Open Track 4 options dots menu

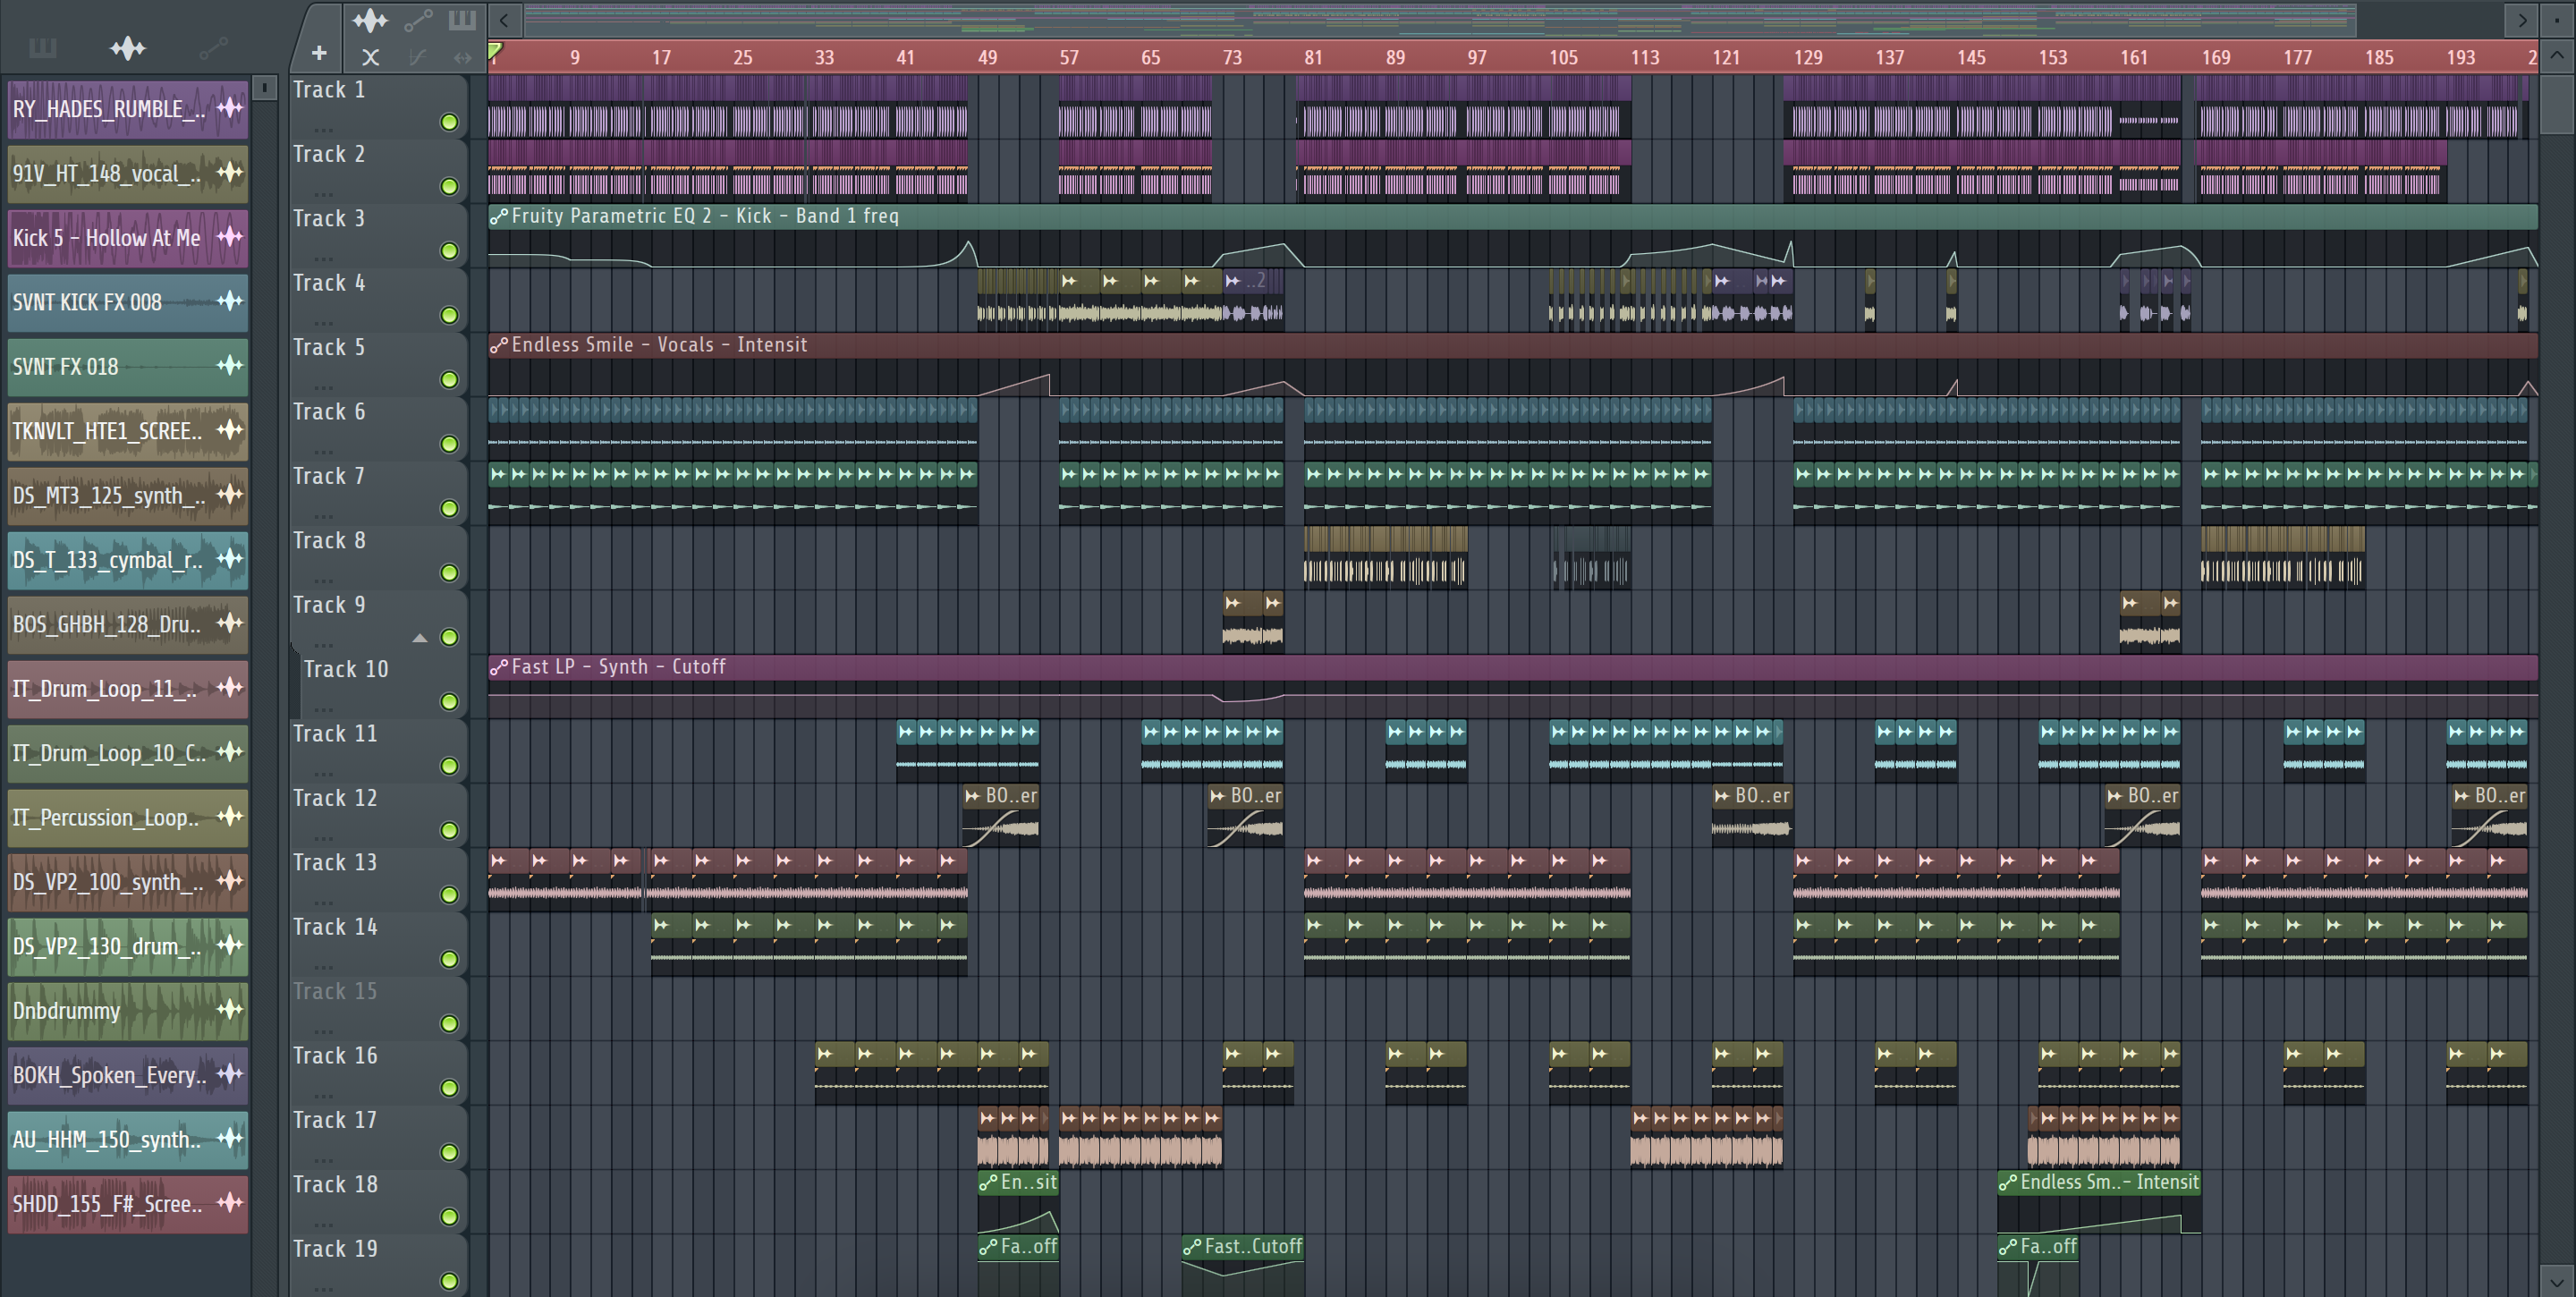[x=322, y=323]
